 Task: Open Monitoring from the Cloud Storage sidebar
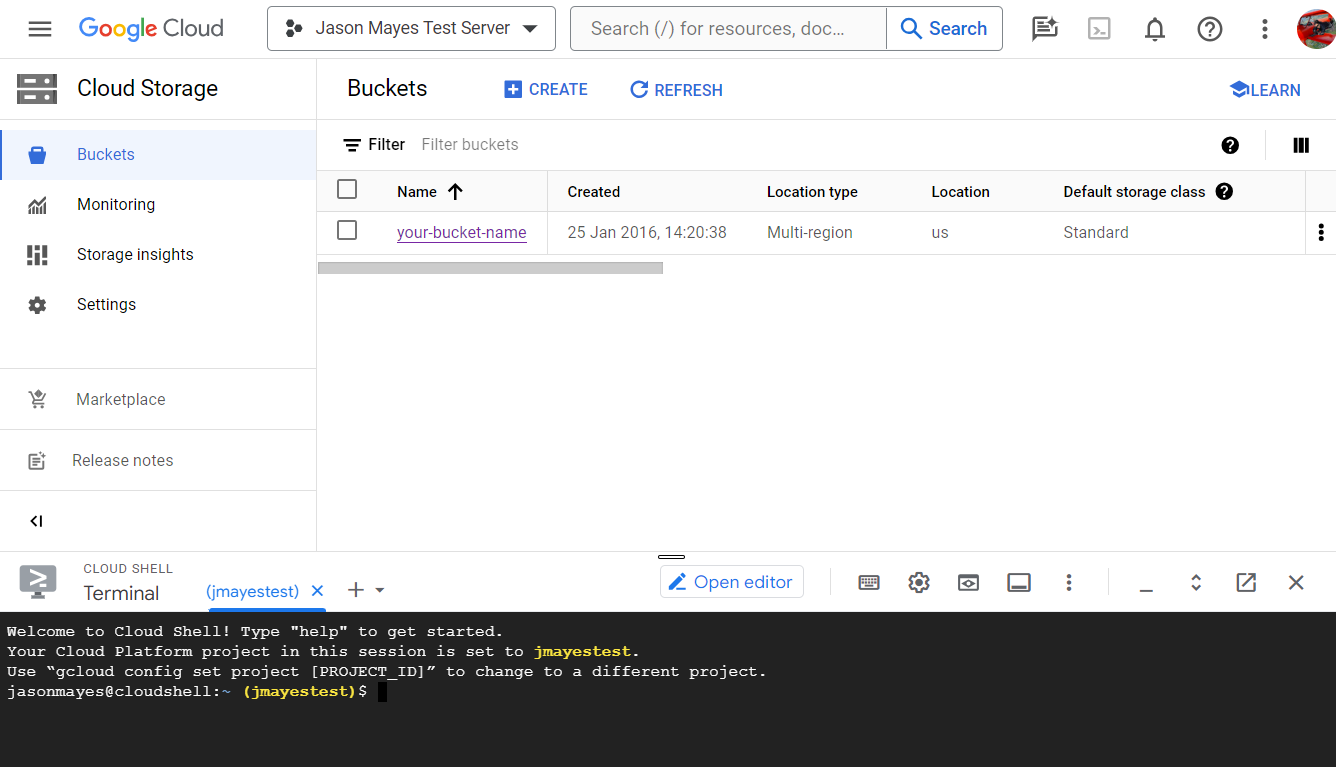pos(115,204)
